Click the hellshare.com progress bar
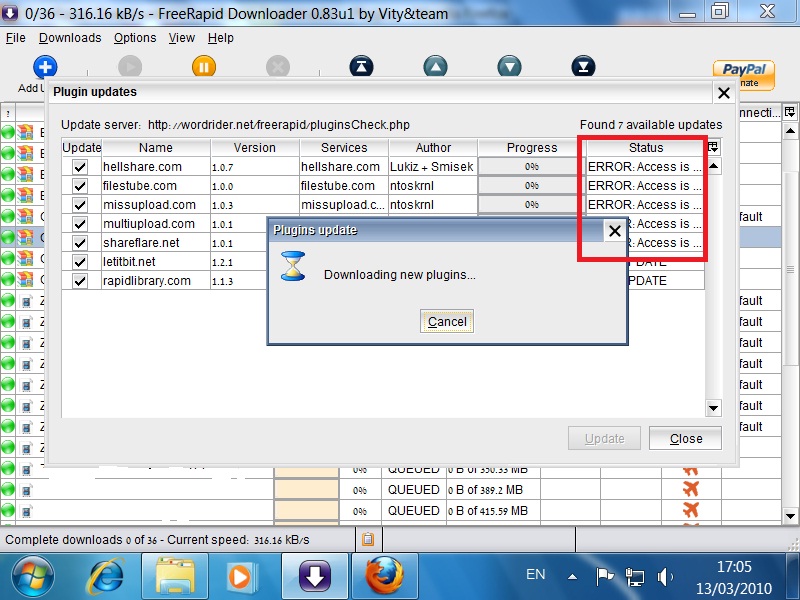 531,167
